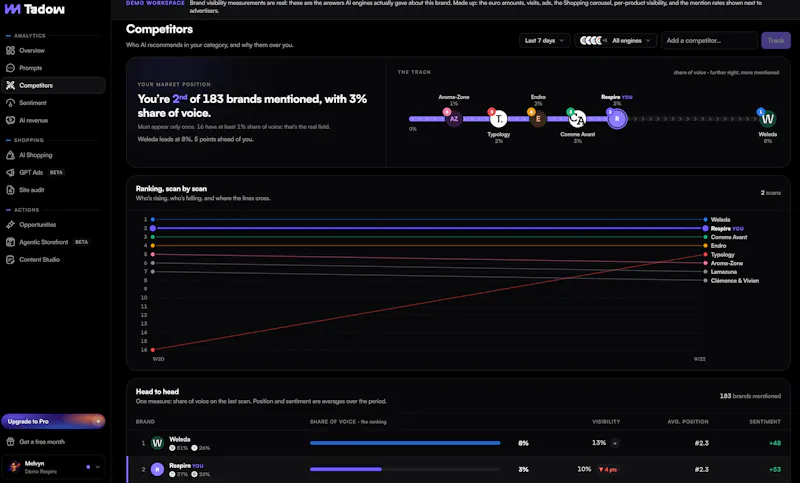
Task: Select Endro in the chart legend
Action: coord(718,246)
